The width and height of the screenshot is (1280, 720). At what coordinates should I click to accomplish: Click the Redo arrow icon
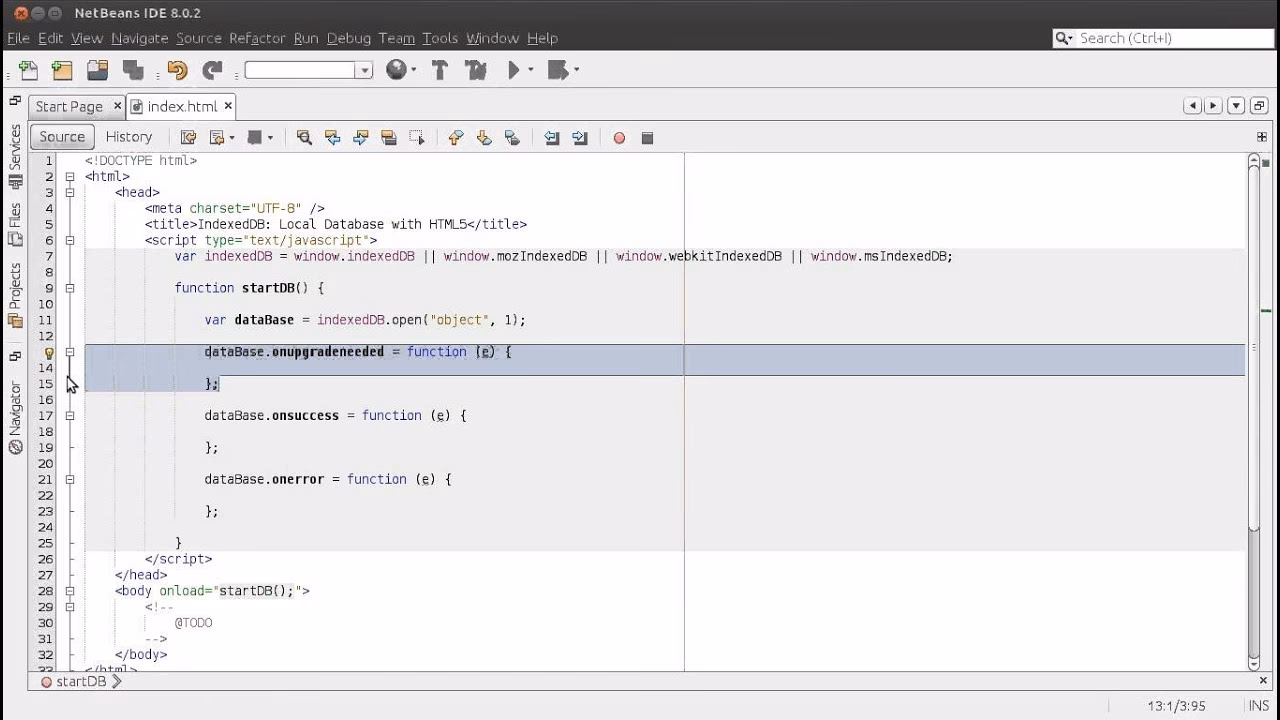tap(212, 70)
